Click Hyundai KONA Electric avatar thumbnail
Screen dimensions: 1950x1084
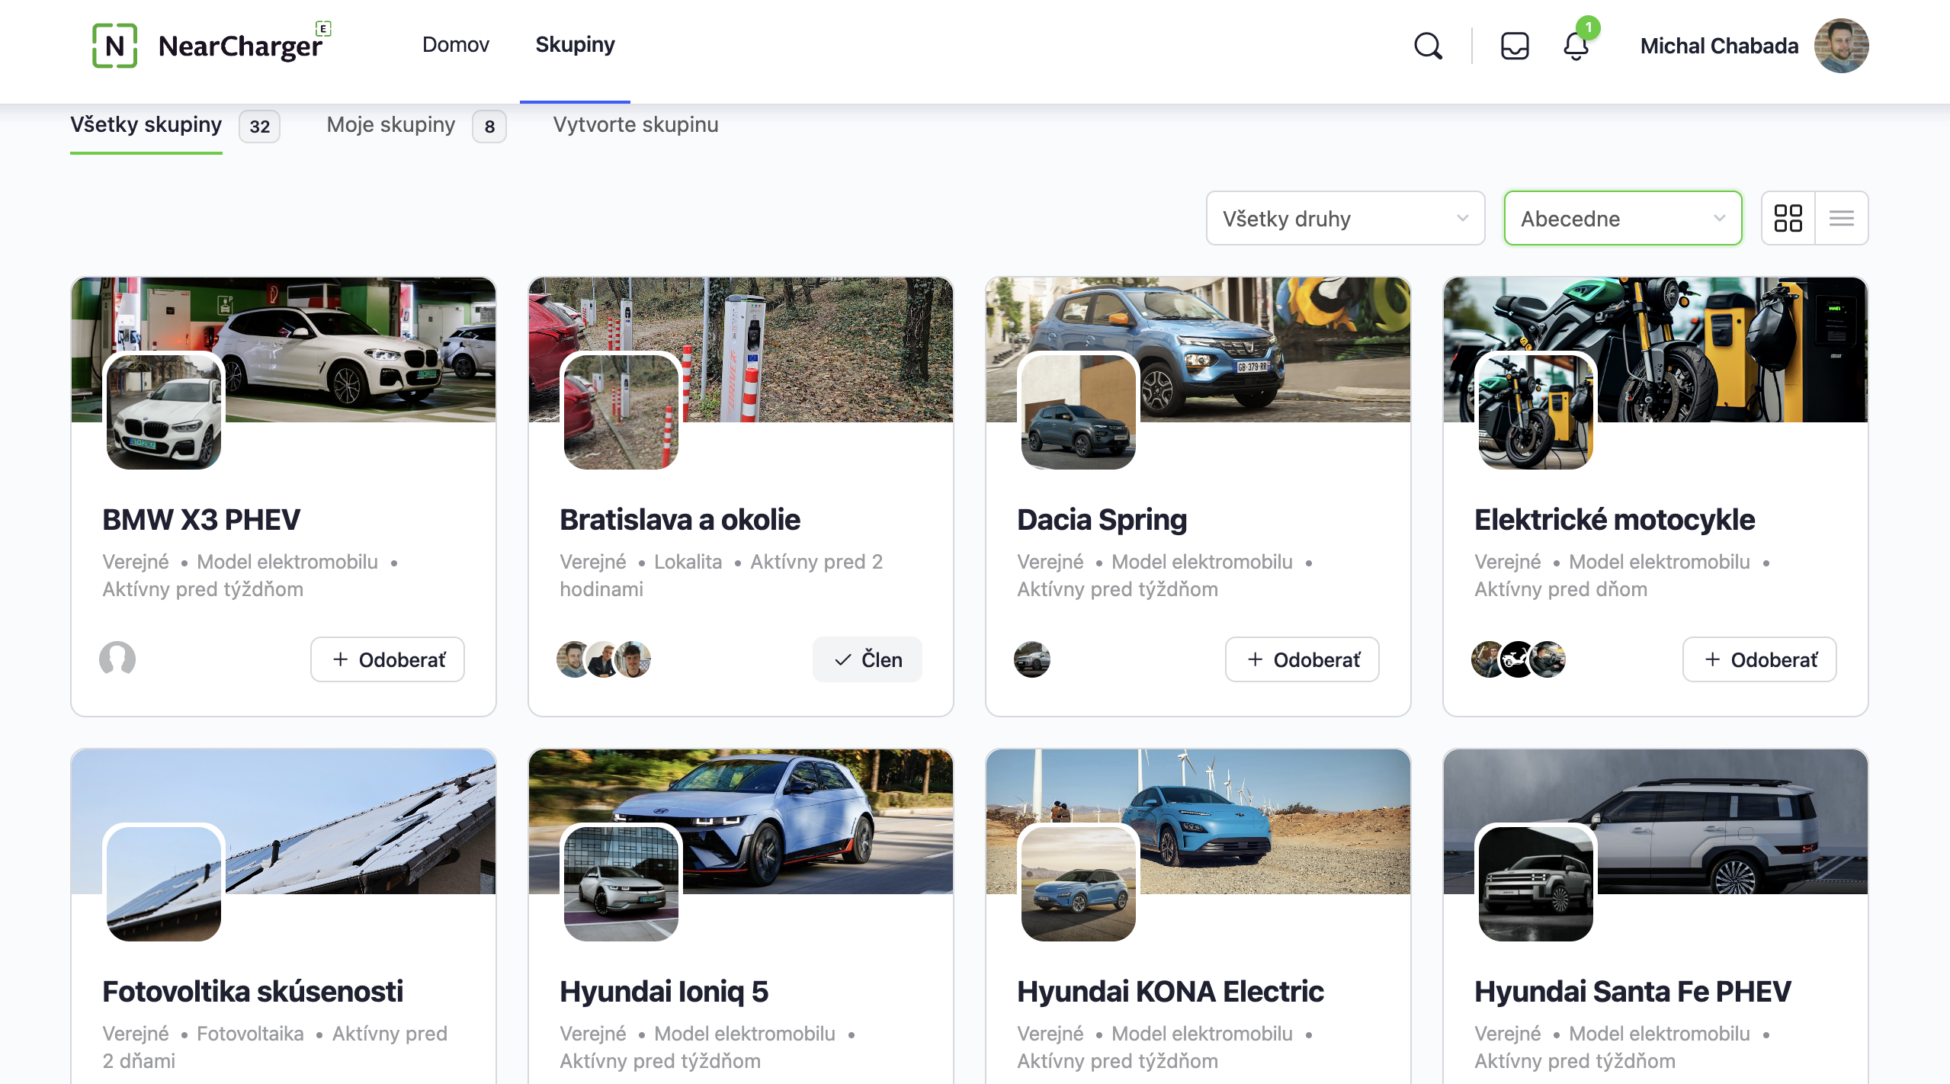pos(1078,883)
